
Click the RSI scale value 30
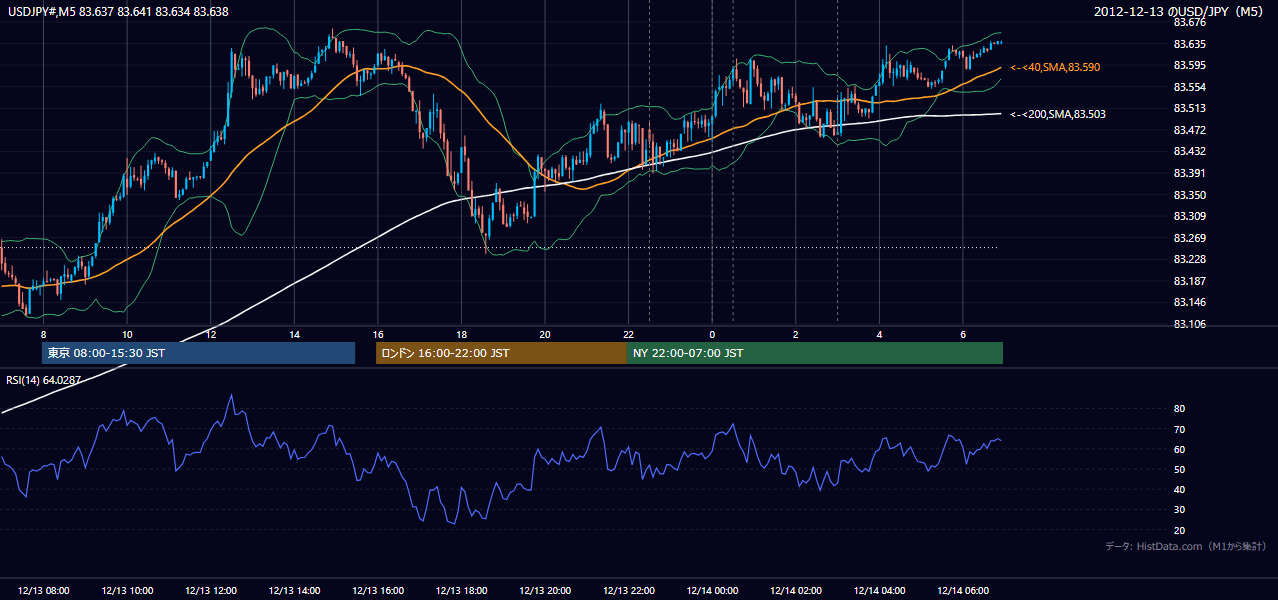click(1179, 510)
